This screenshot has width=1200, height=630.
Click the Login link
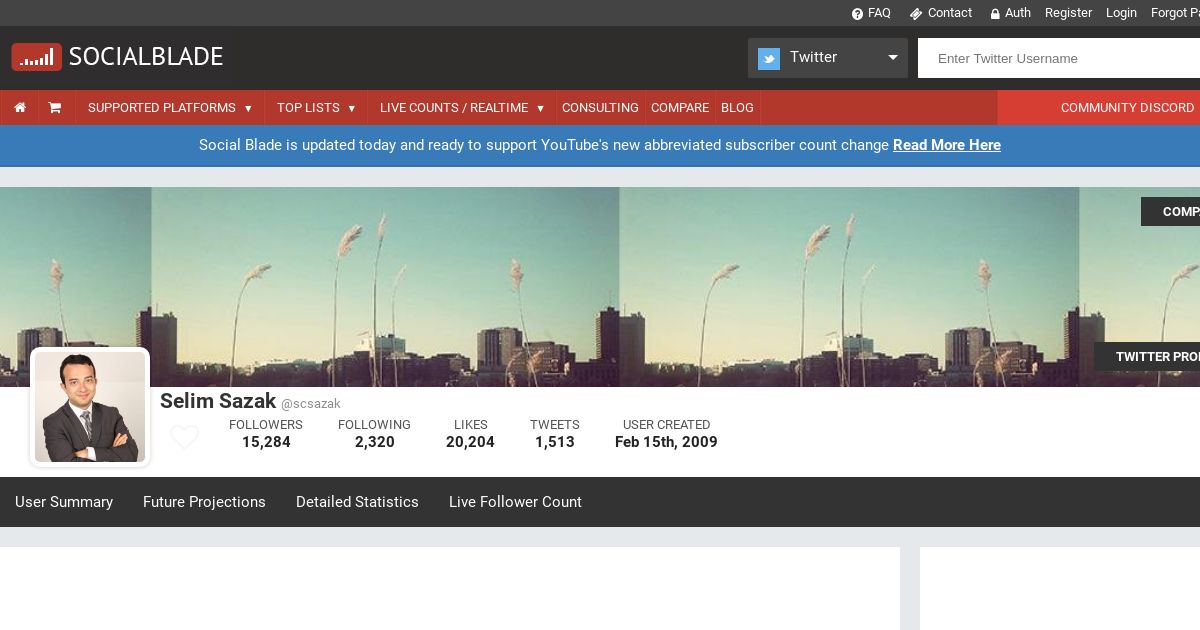point(1121,13)
